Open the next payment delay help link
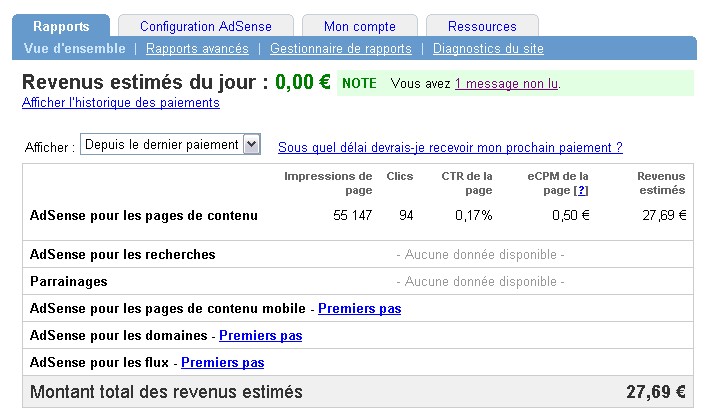The width and height of the screenshot is (710, 420). 450,148
